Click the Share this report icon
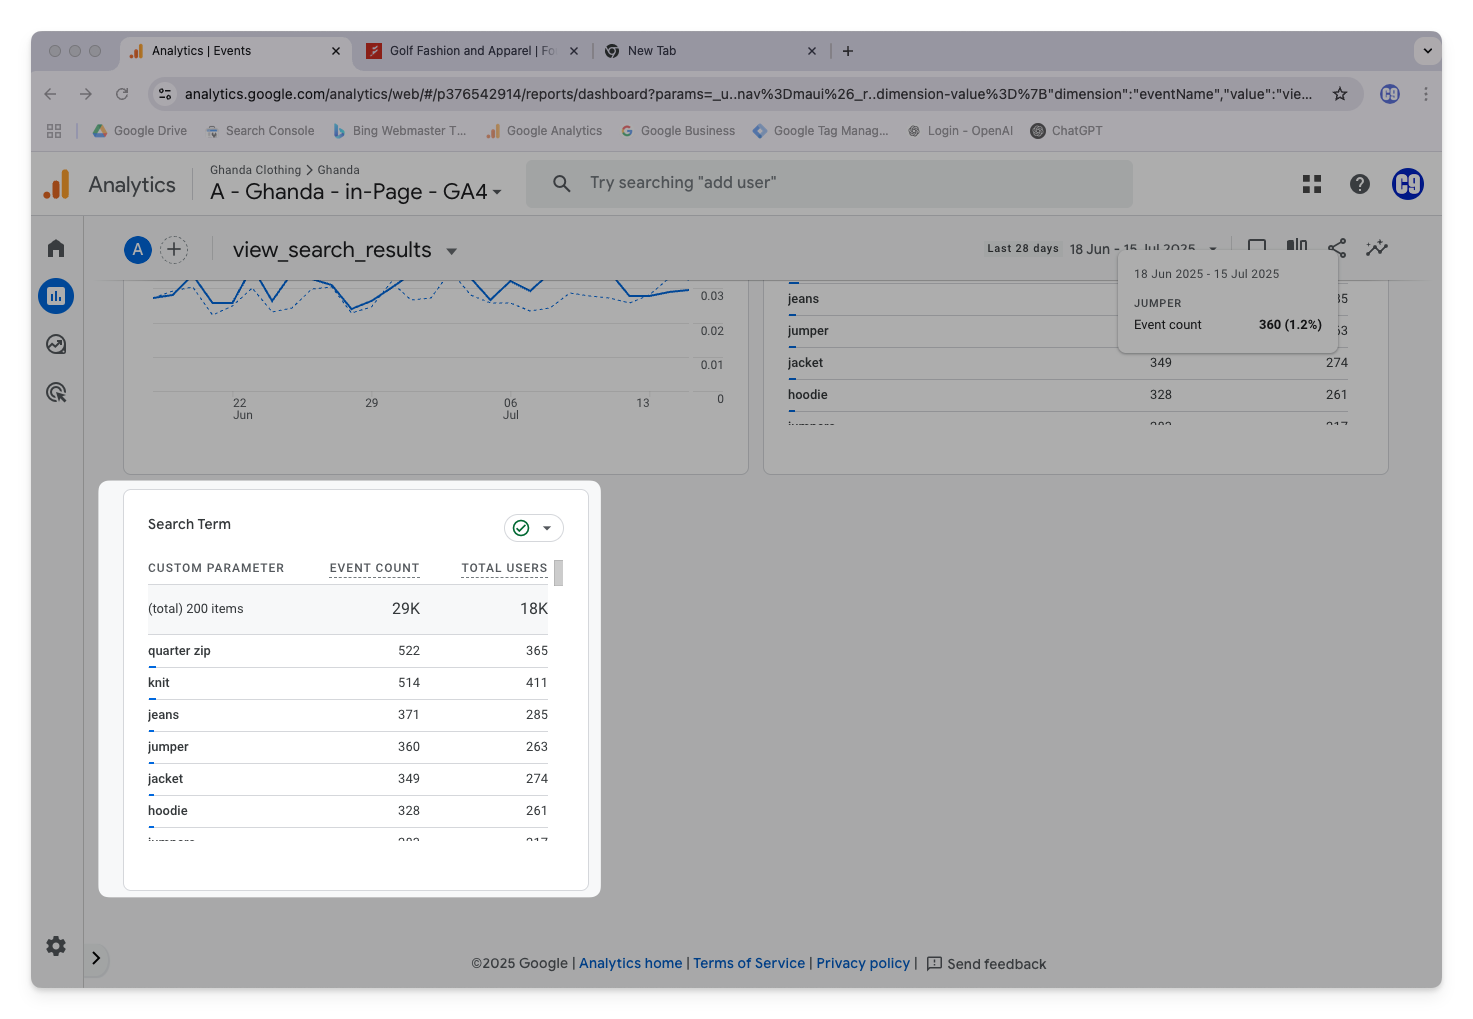 (1337, 248)
